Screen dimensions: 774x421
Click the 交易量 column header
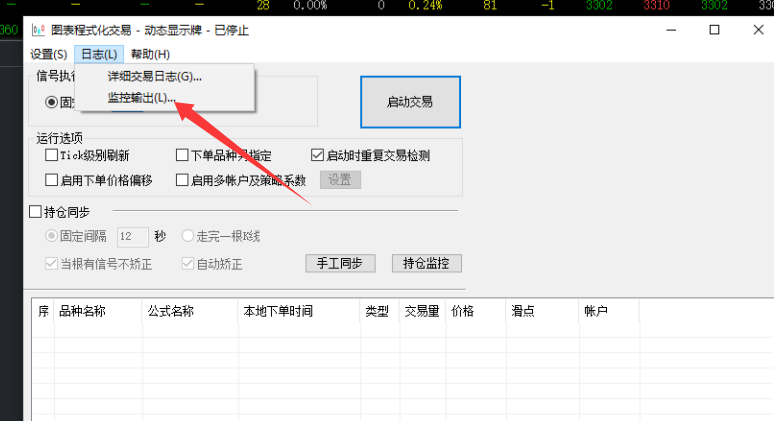click(422, 311)
